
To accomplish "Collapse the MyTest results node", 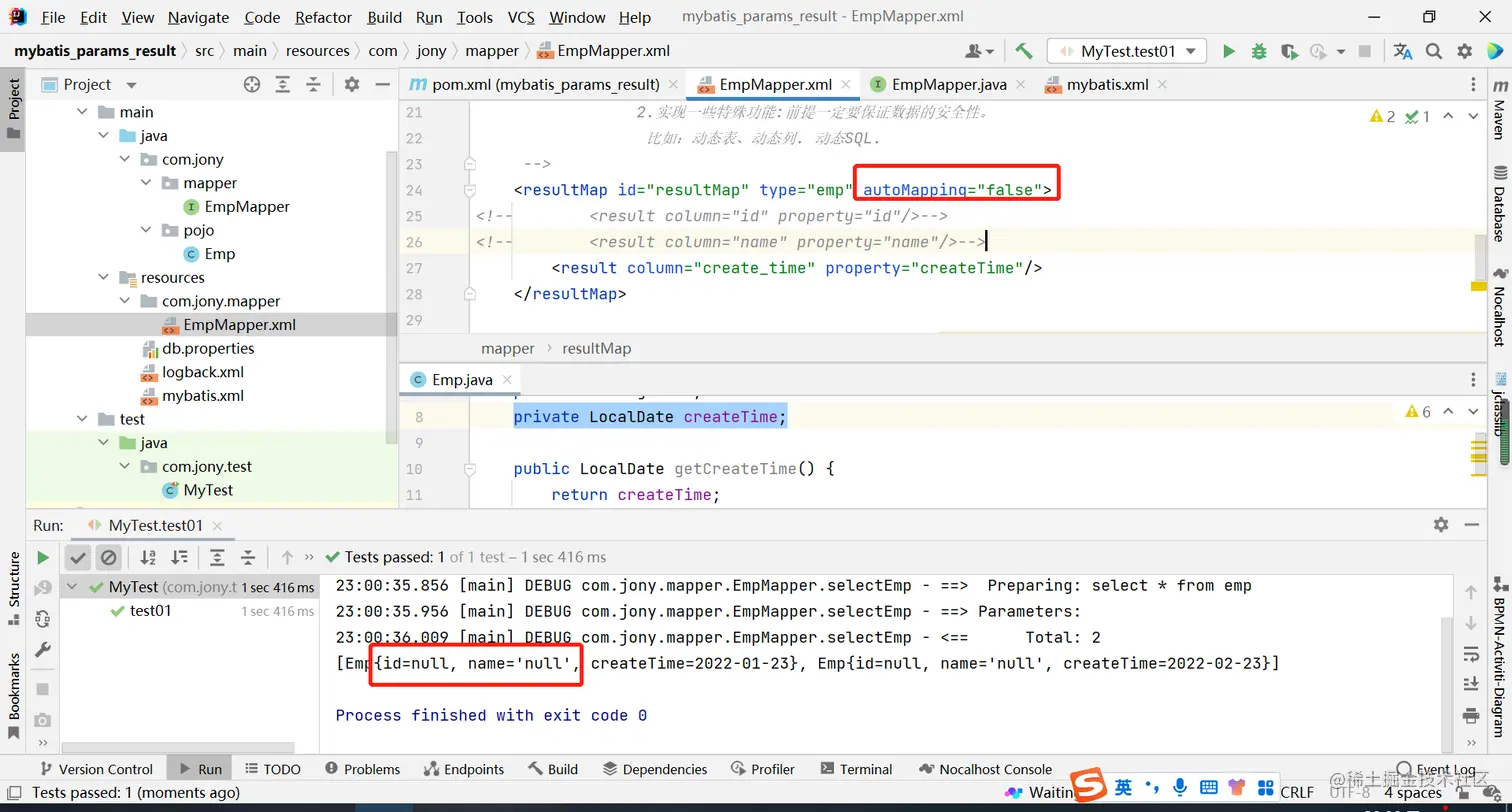I will (x=73, y=587).
